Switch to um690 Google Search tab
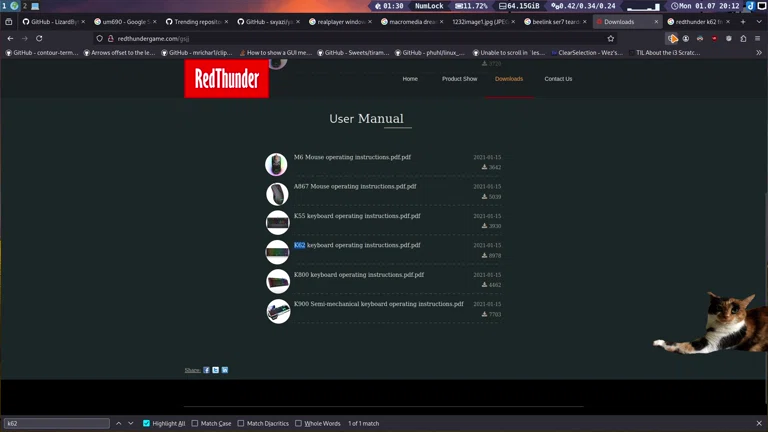Viewport: 768px width, 432px height. [x=125, y=22]
